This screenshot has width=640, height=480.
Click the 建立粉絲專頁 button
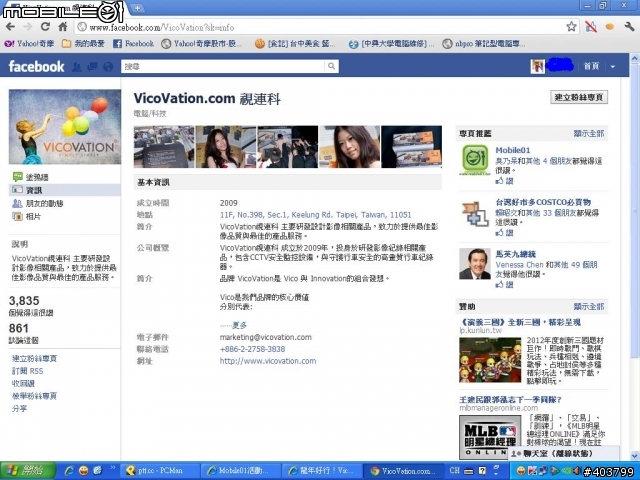coord(579,97)
